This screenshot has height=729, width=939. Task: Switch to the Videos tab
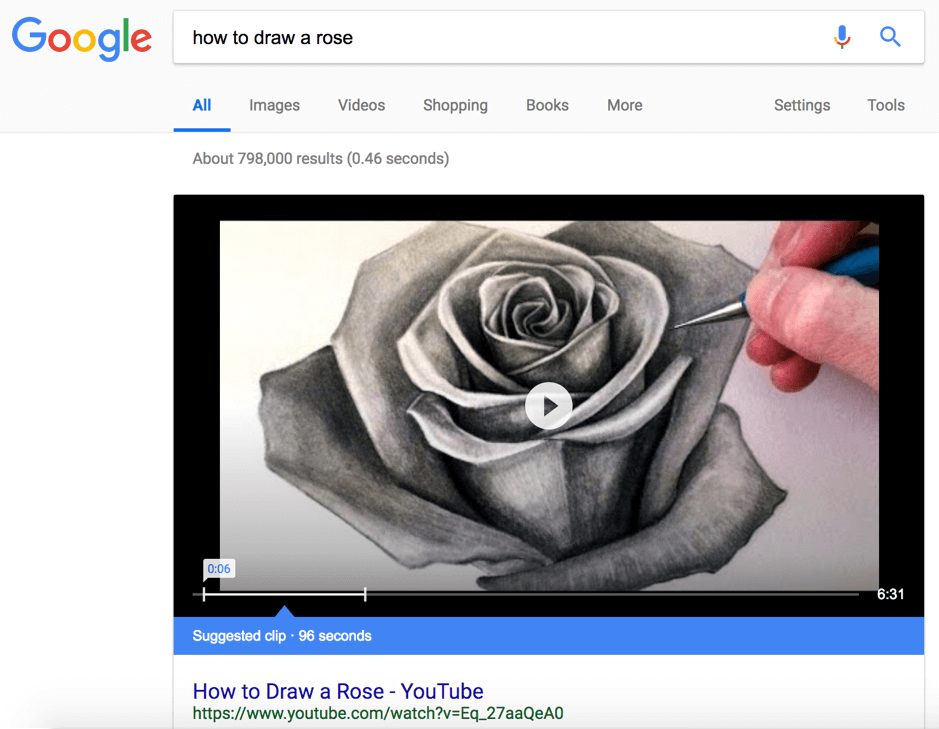tap(361, 105)
